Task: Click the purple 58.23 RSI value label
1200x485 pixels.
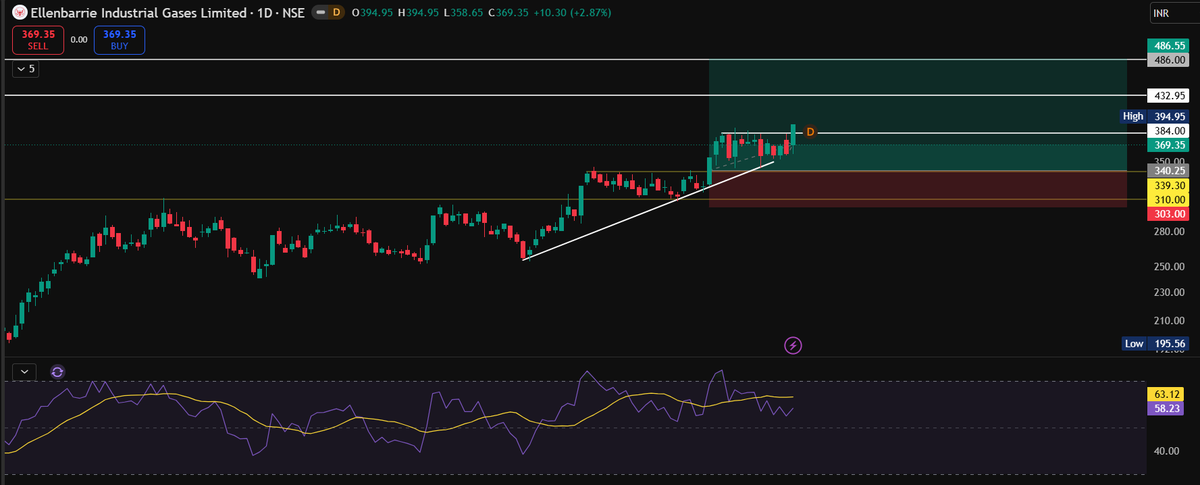Action: pos(1167,408)
